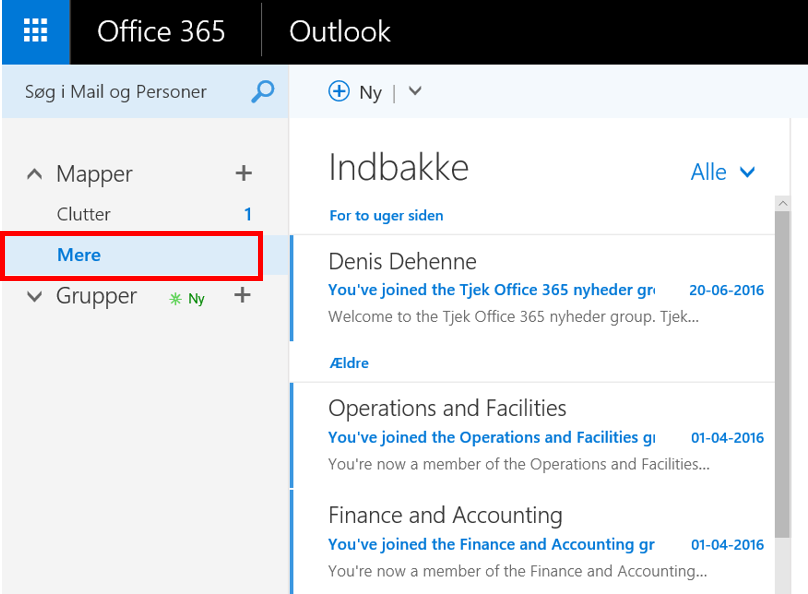Click the Ny new message button label
The height and width of the screenshot is (594, 808).
[x=371, y=93]
